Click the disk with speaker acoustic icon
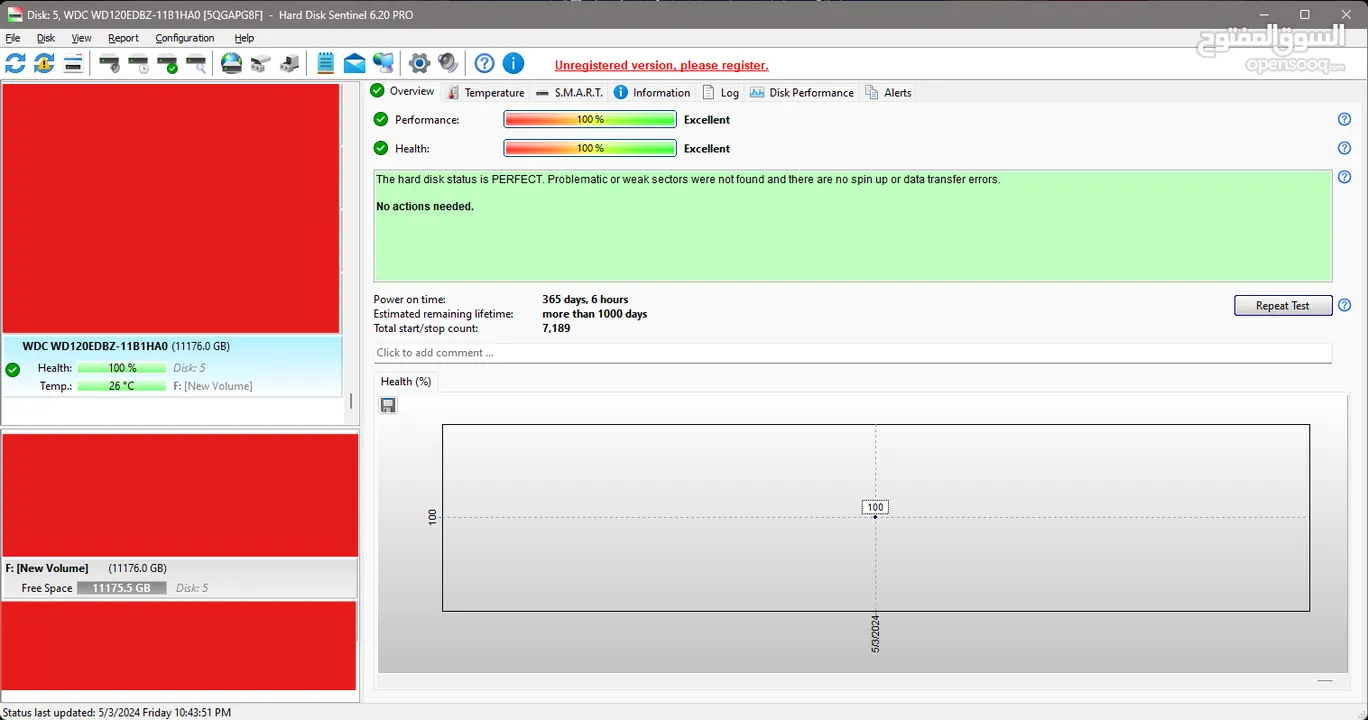This screenshot has height=720, width=1368. [110, 64]
